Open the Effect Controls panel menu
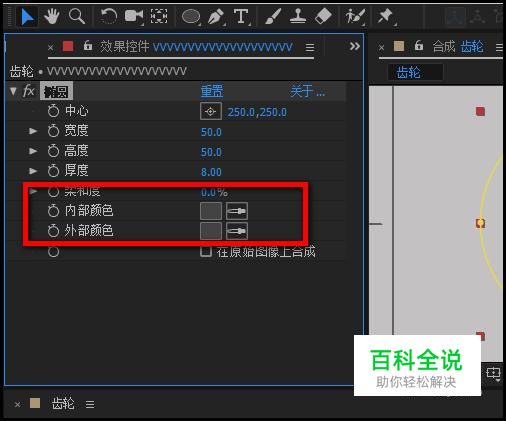The height and width of the screenshot is (421, 506). [310, 48]
